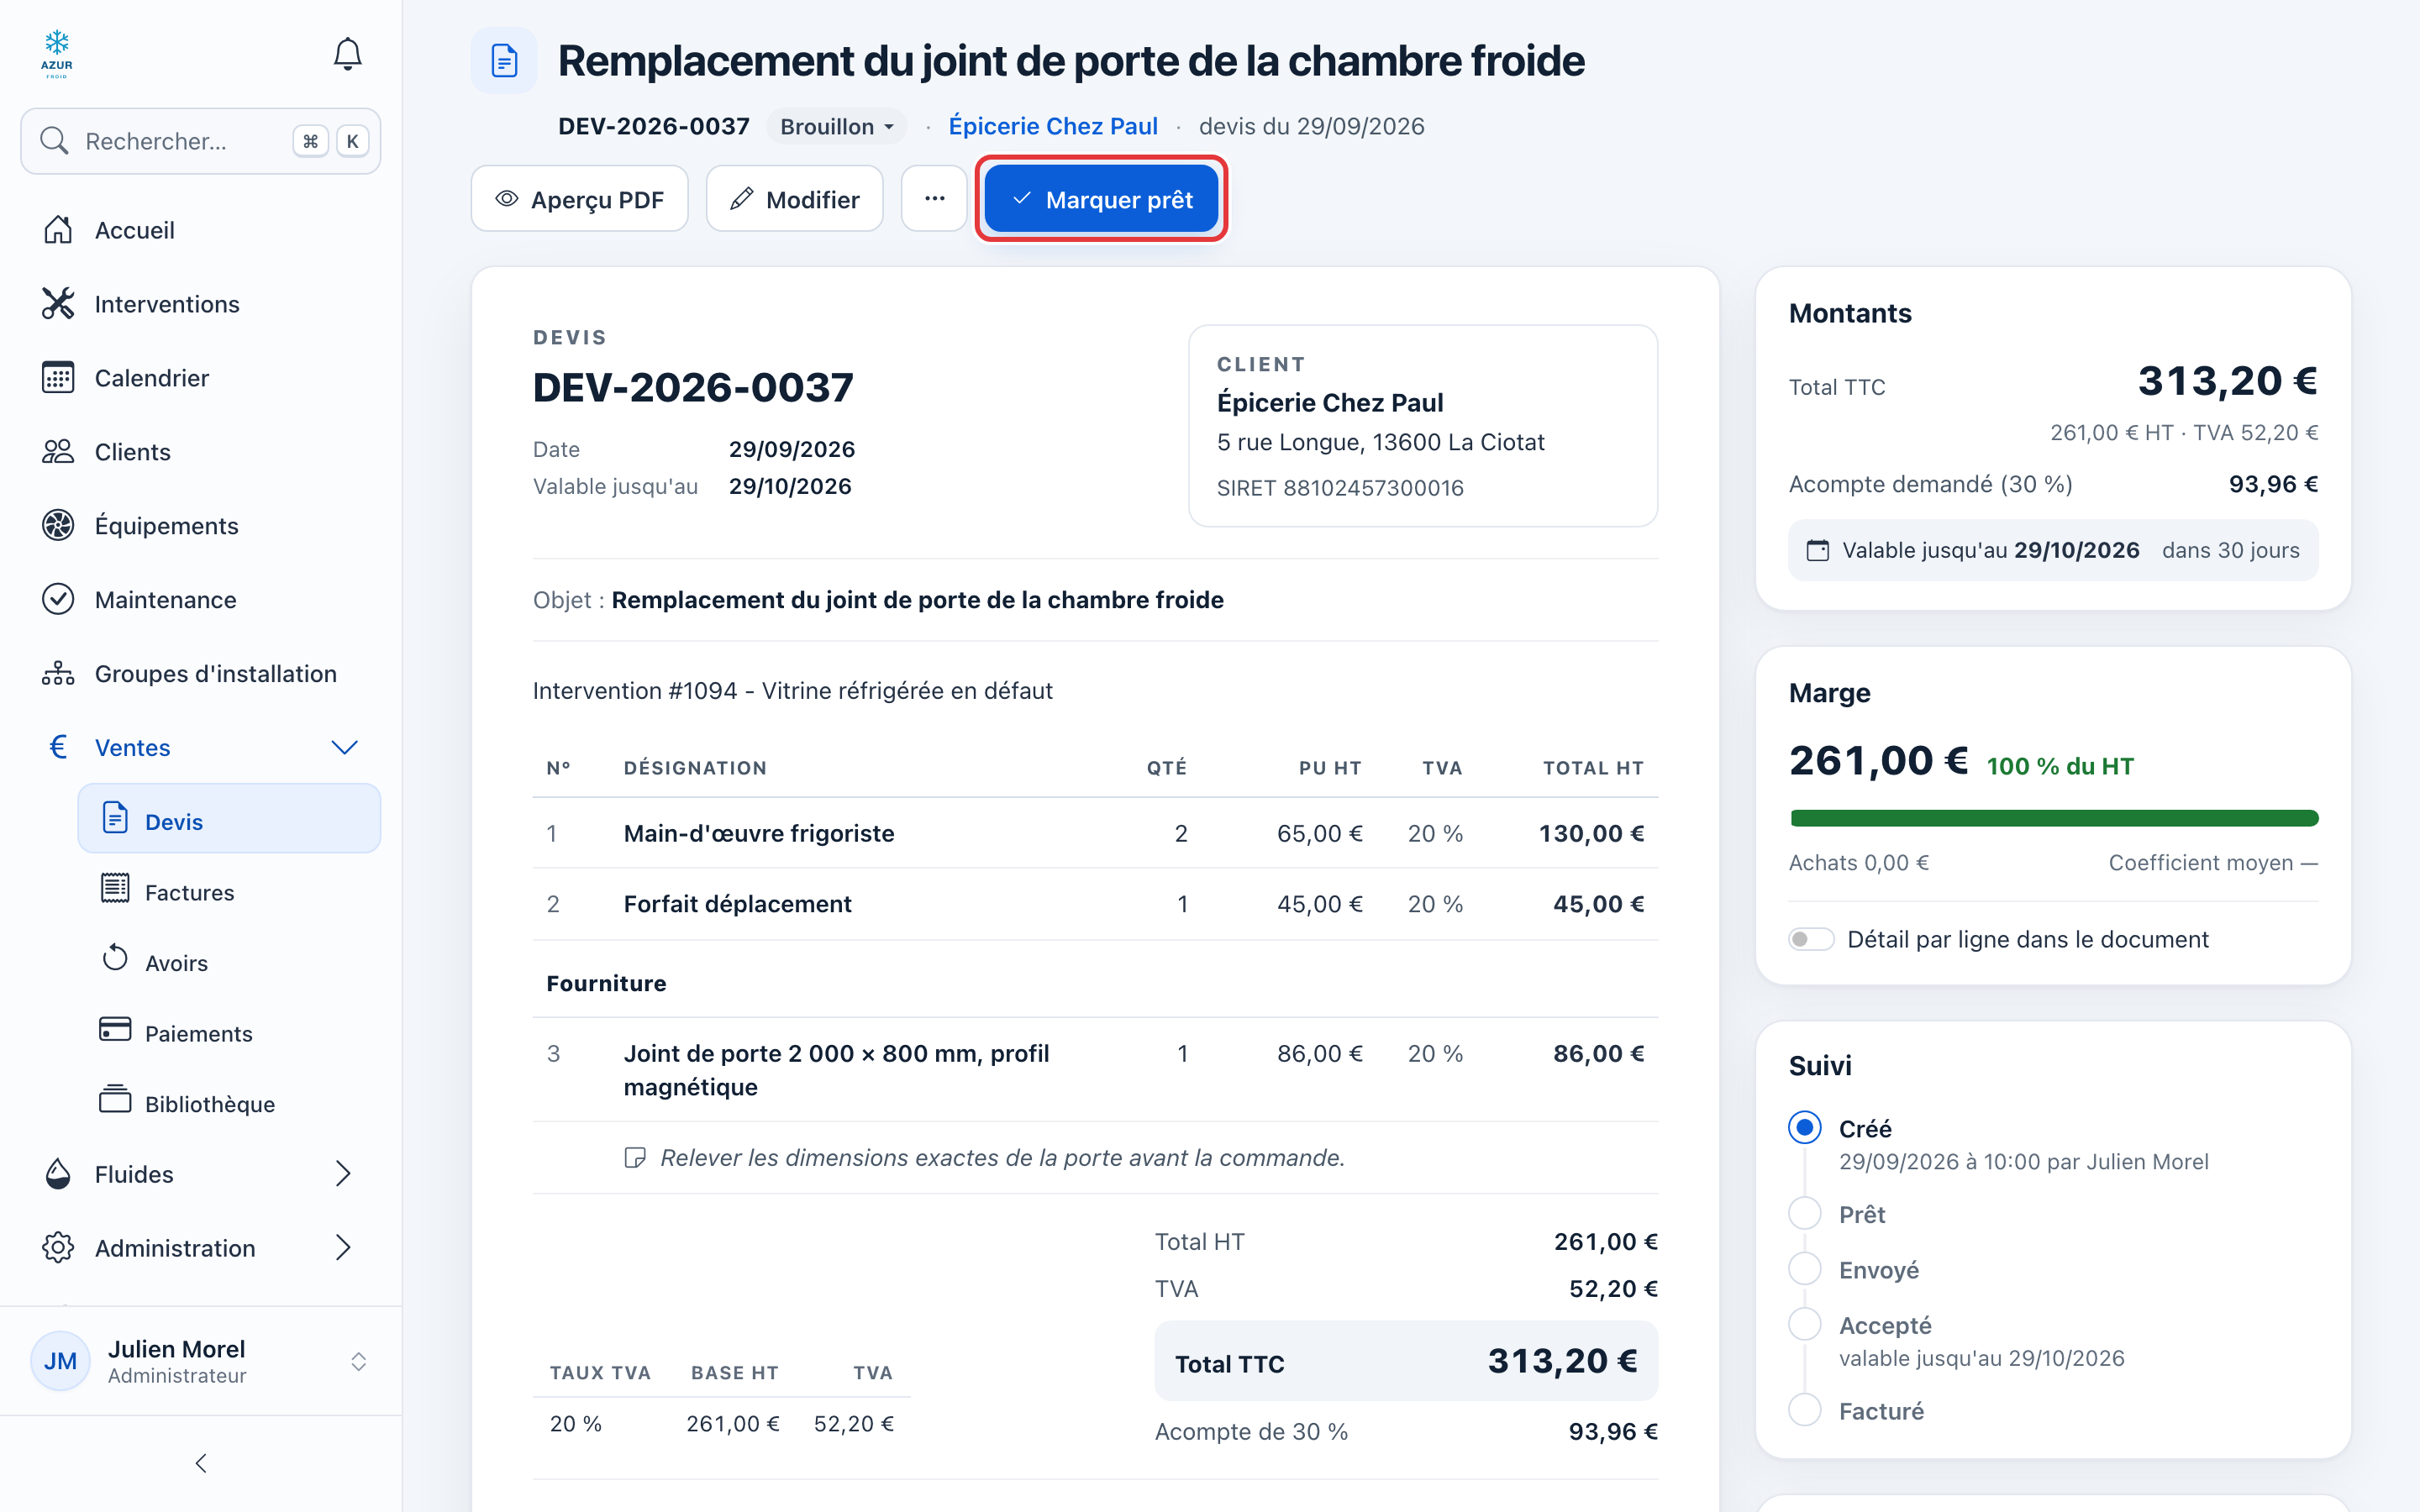Click the note icon before Relever les dimensions
This screenshot has height=1512, width=2420.
pos(635,1158)
